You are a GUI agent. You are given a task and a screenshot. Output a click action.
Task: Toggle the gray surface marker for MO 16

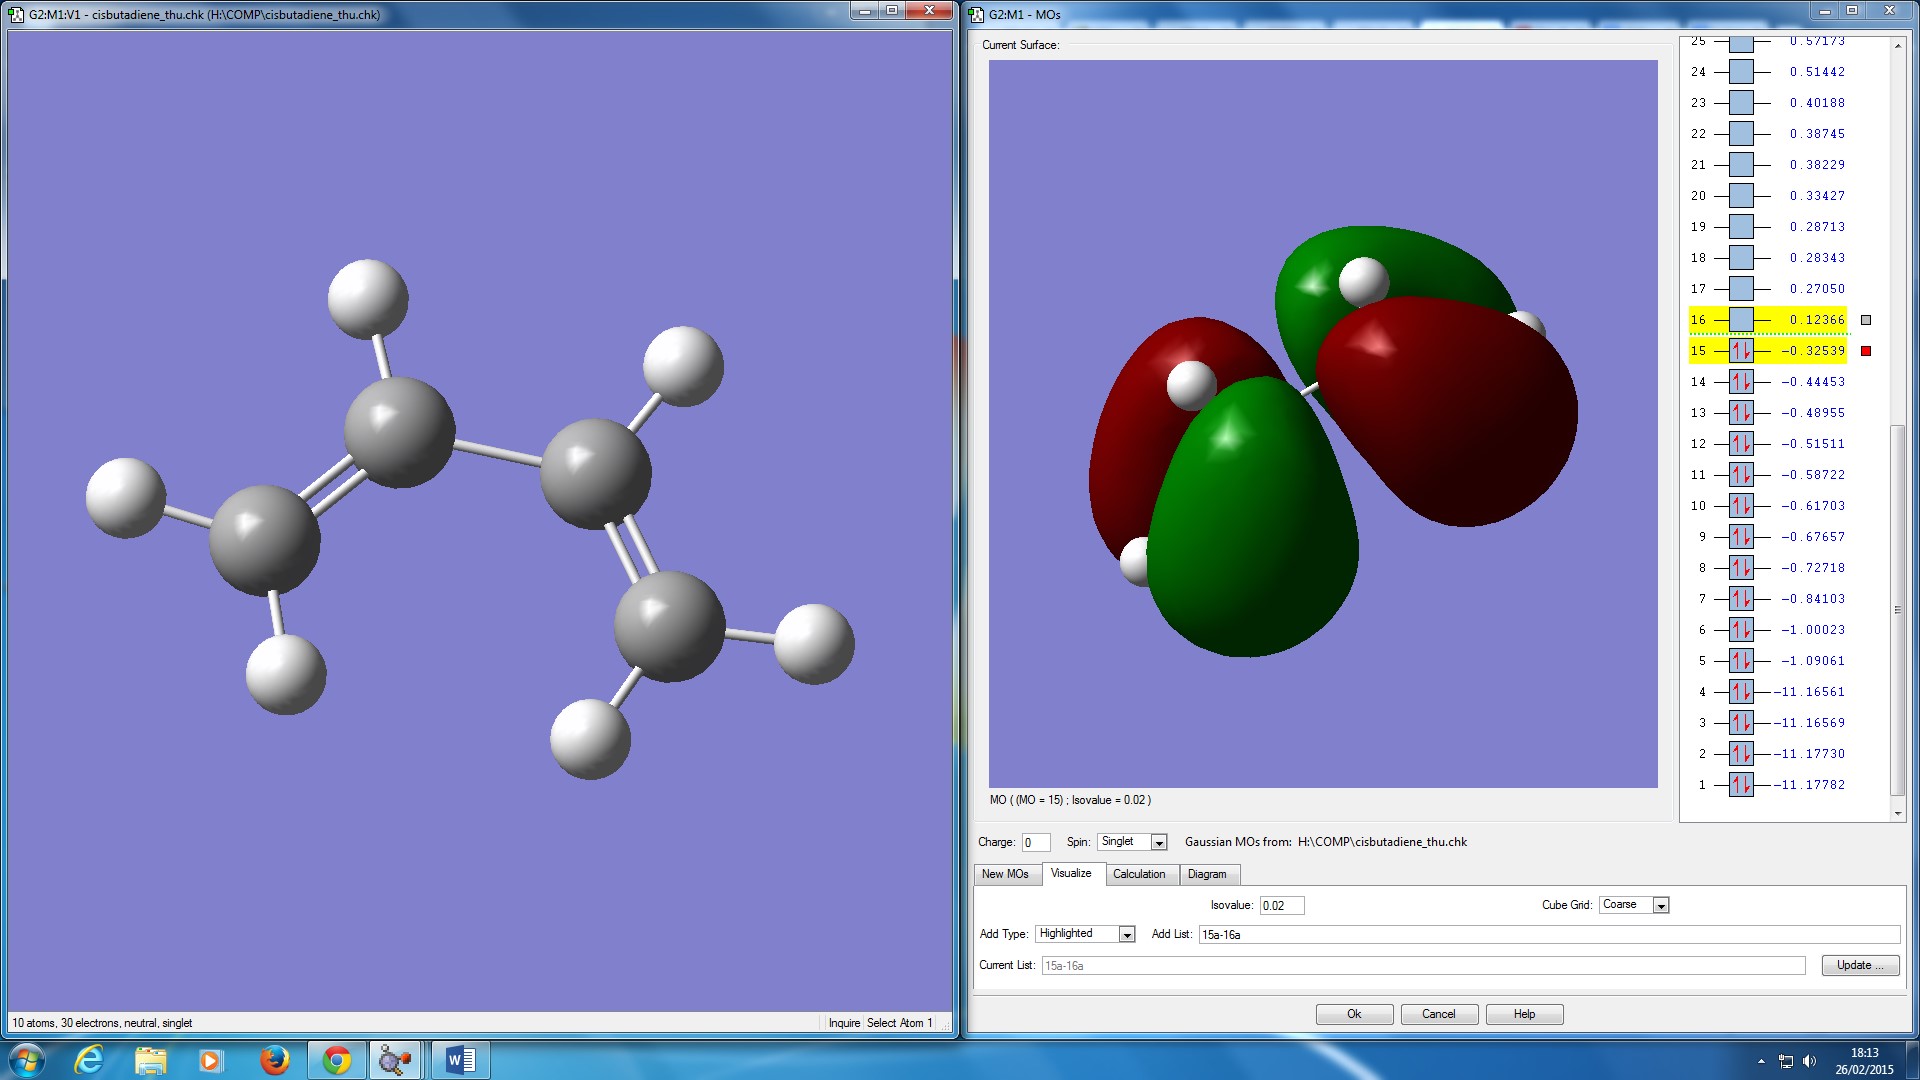pos(1865,320)
